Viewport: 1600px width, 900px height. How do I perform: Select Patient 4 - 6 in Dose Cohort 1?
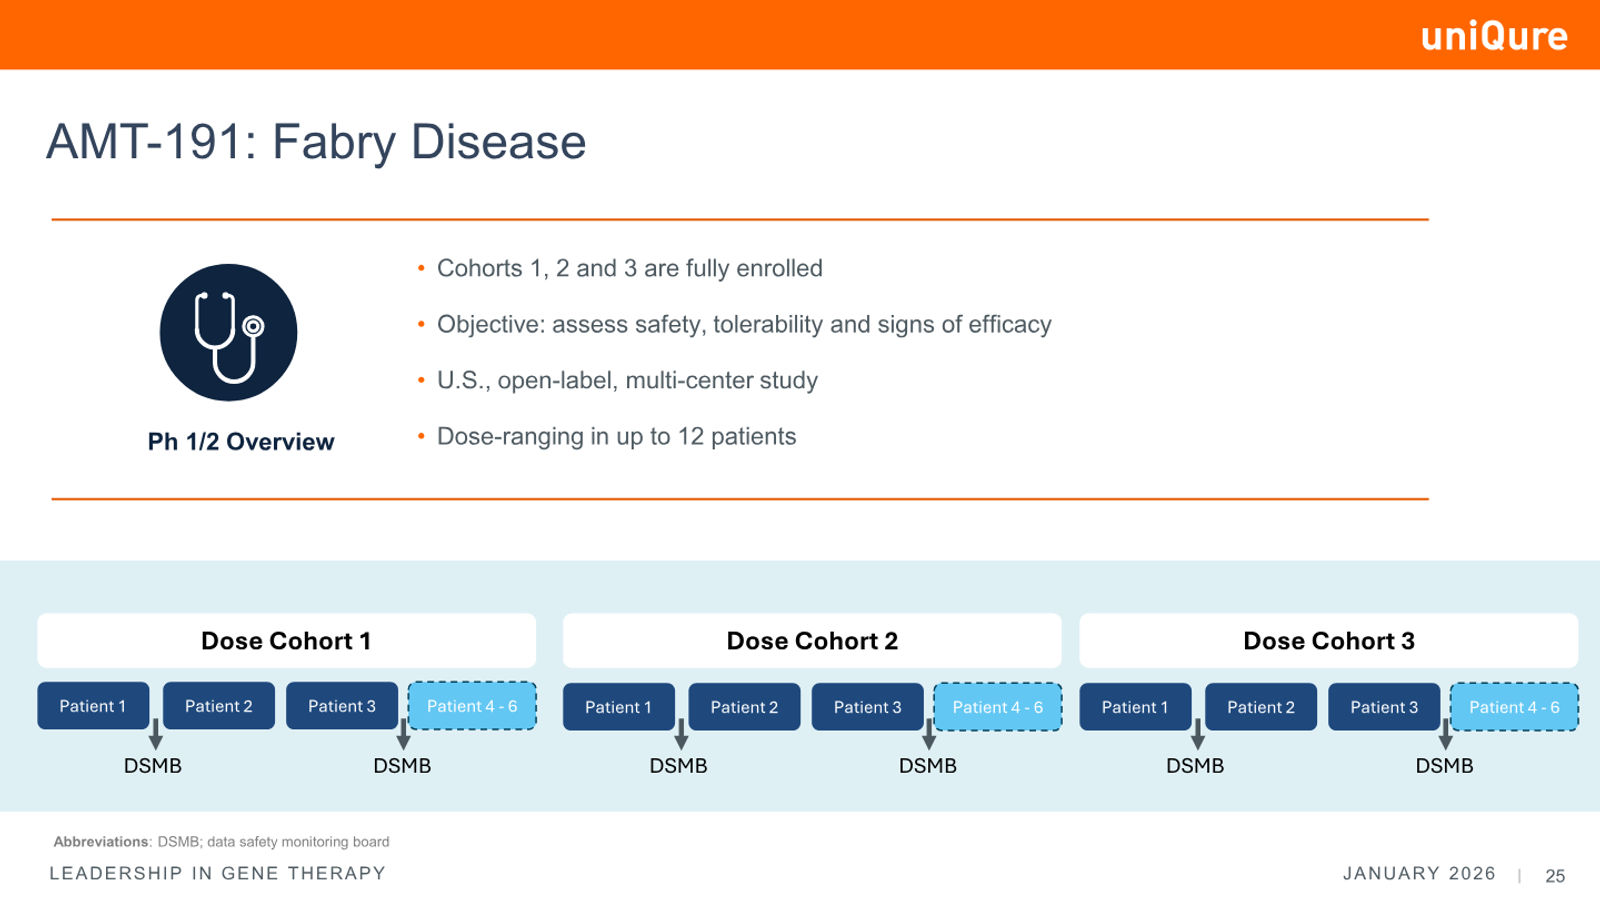tap(472, 706)
